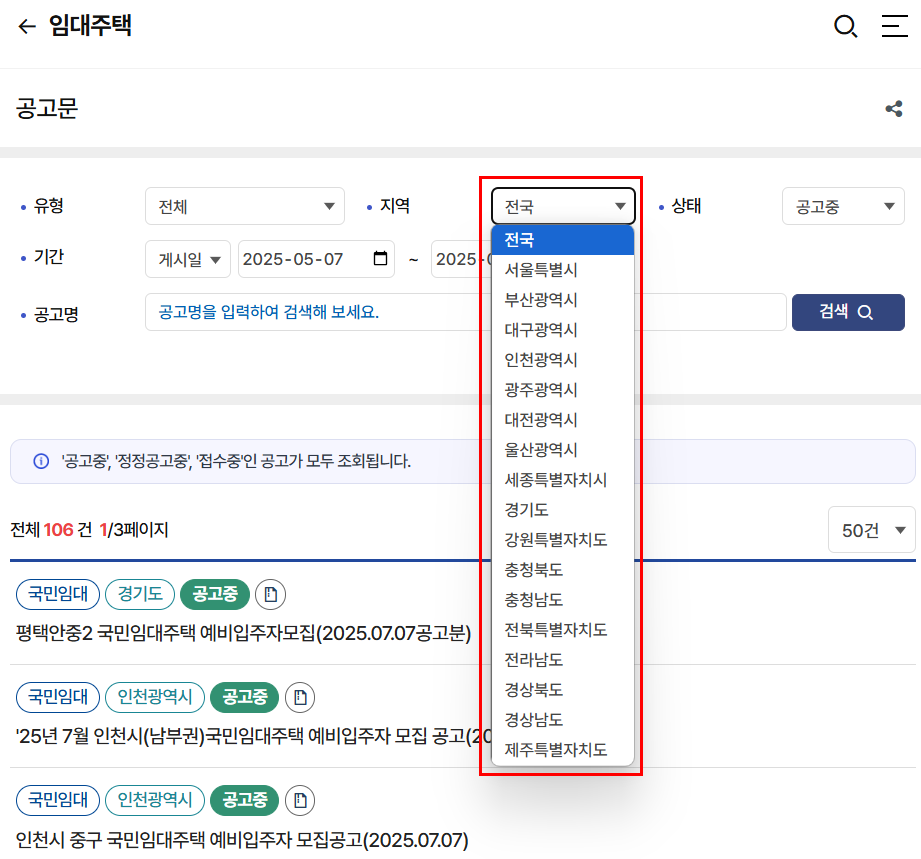
Task: Choose 충청남도 from region list
Action: click(563, 599)
